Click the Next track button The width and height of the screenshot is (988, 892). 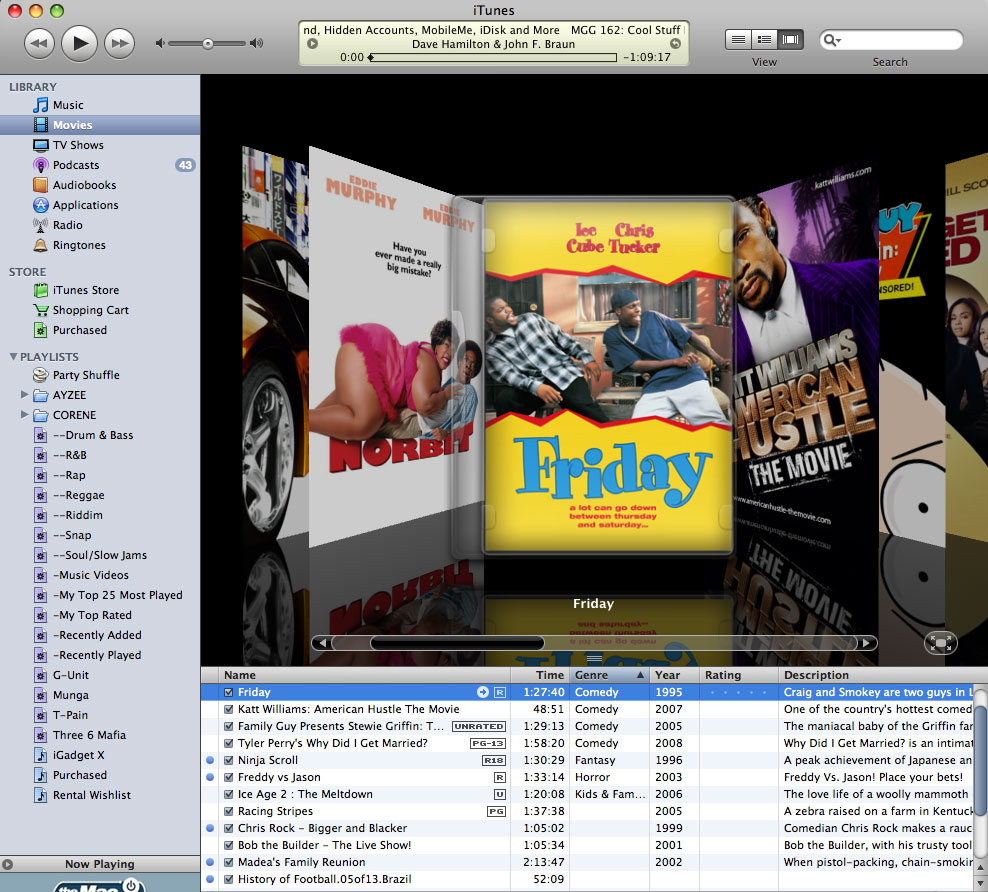click(118, 43)
